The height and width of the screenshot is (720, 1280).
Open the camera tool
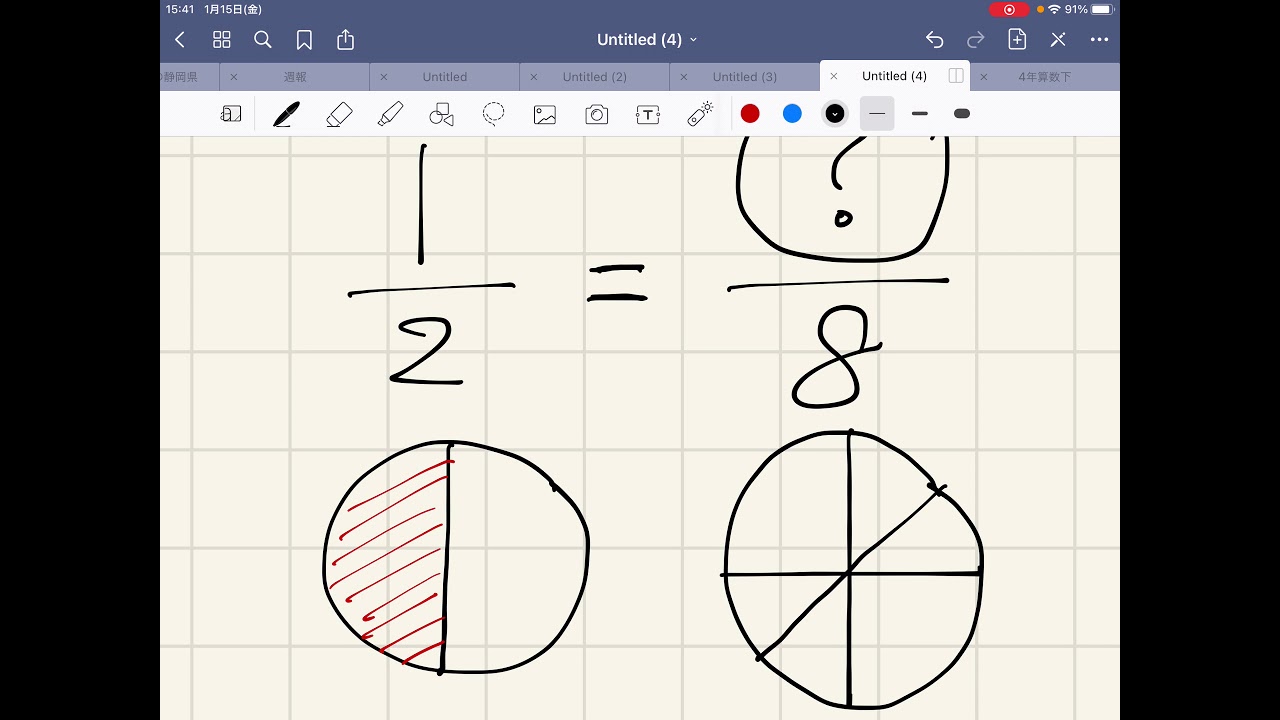coord(597,115)
